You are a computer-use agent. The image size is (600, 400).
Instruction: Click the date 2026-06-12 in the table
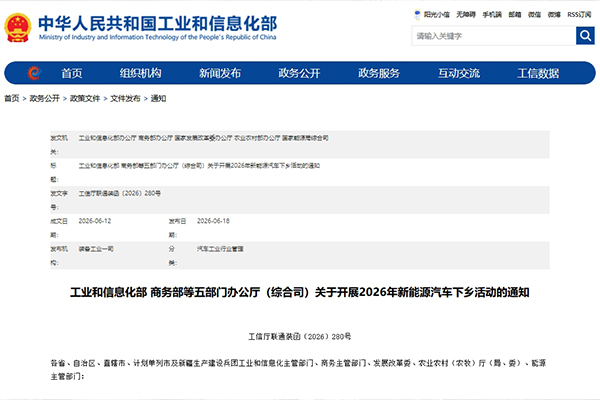[x=95, y=221]
